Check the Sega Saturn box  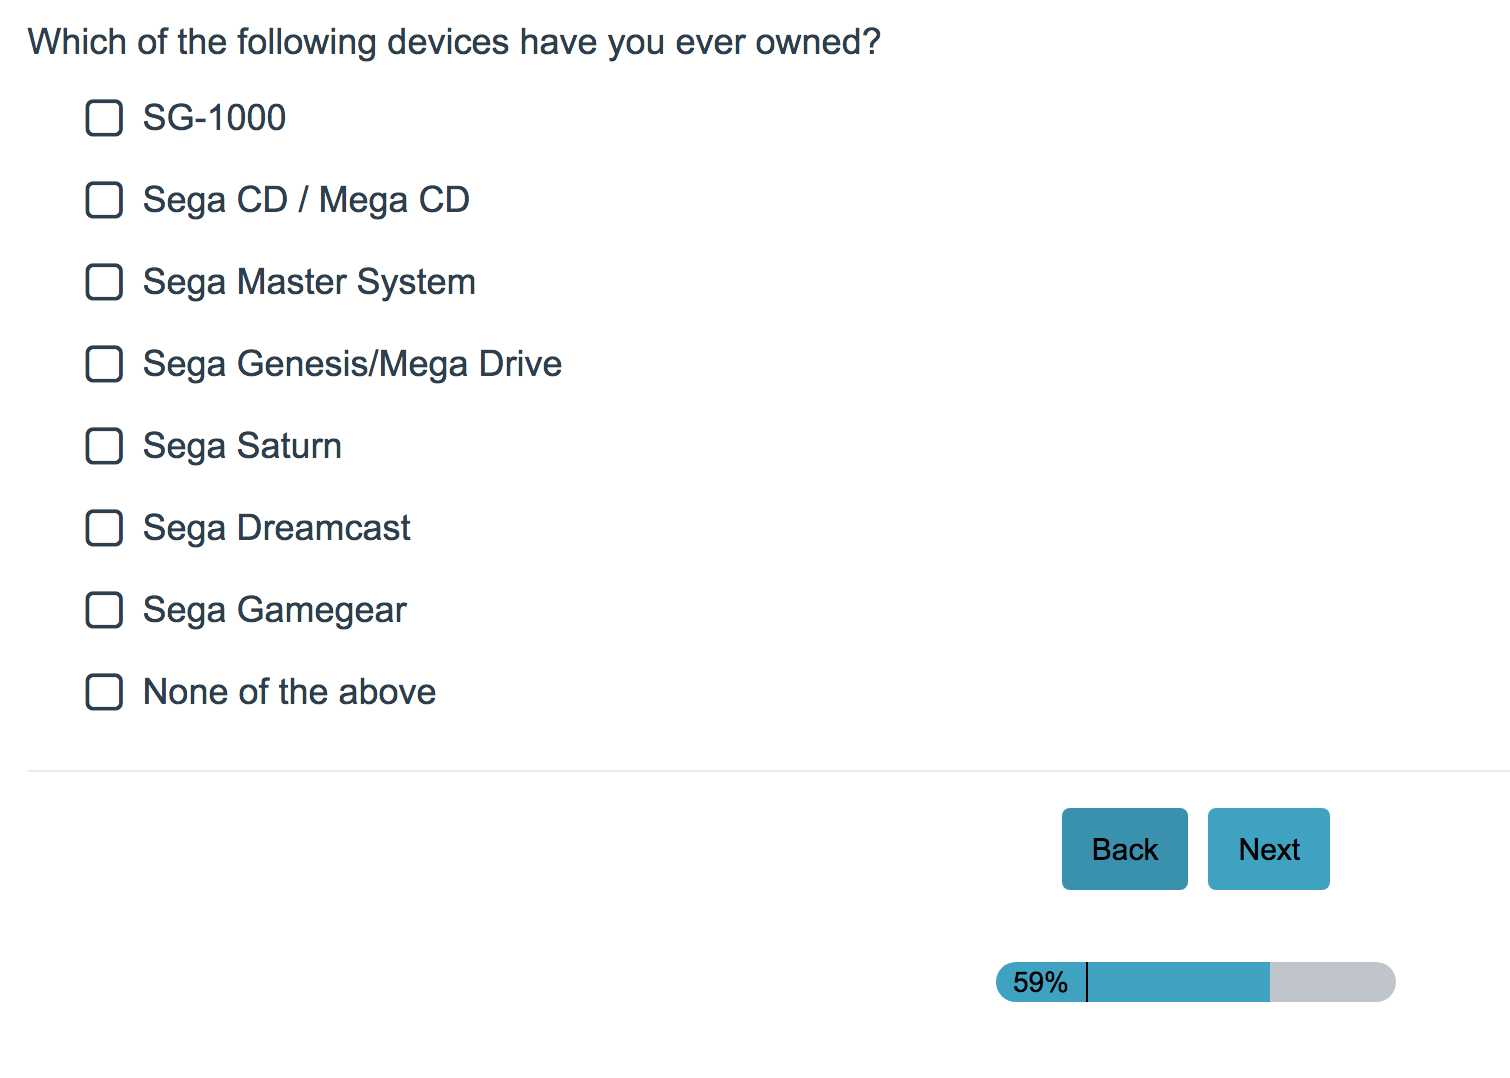click(x=104, y=446)
